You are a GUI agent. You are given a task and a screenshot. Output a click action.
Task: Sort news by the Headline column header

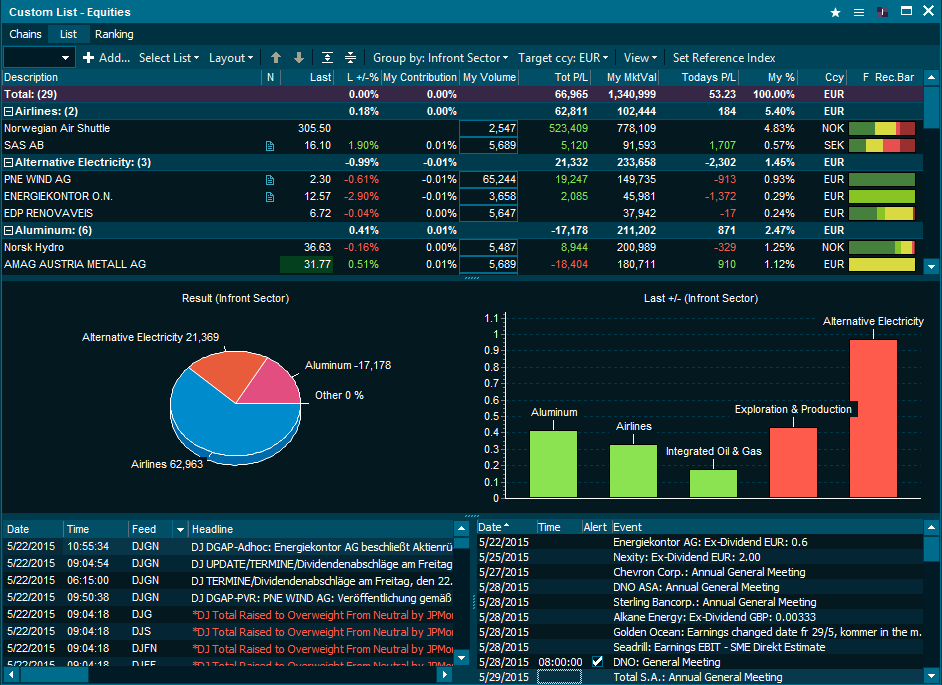321,529
